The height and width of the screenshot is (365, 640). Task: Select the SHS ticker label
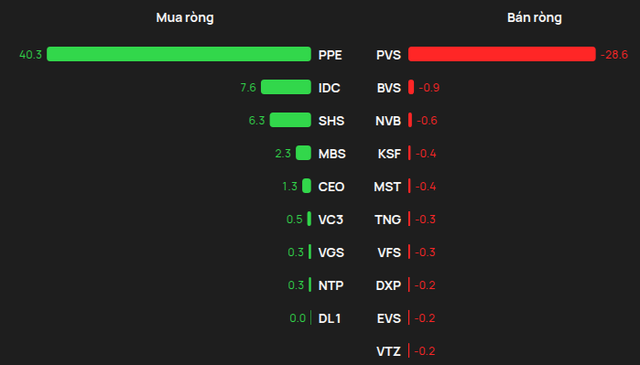click(331, 121)
